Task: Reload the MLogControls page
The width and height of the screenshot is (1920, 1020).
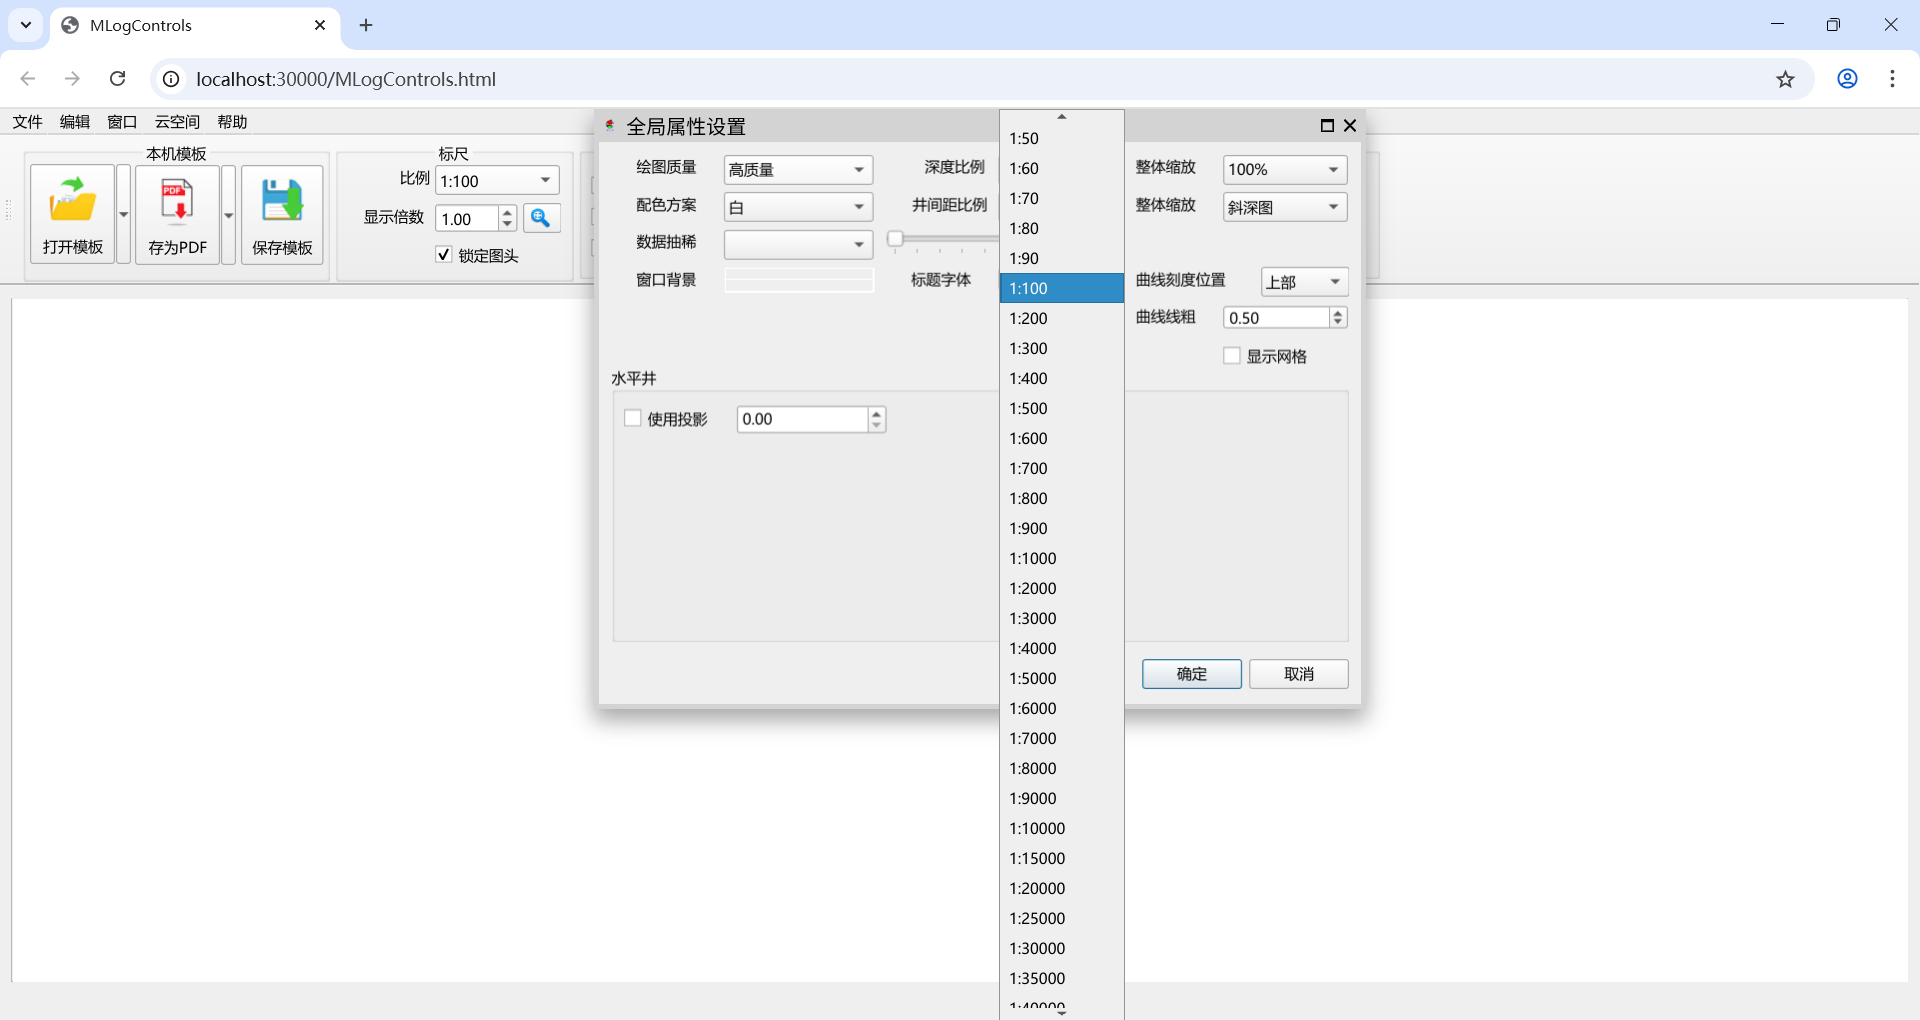Action: point(118,79)
